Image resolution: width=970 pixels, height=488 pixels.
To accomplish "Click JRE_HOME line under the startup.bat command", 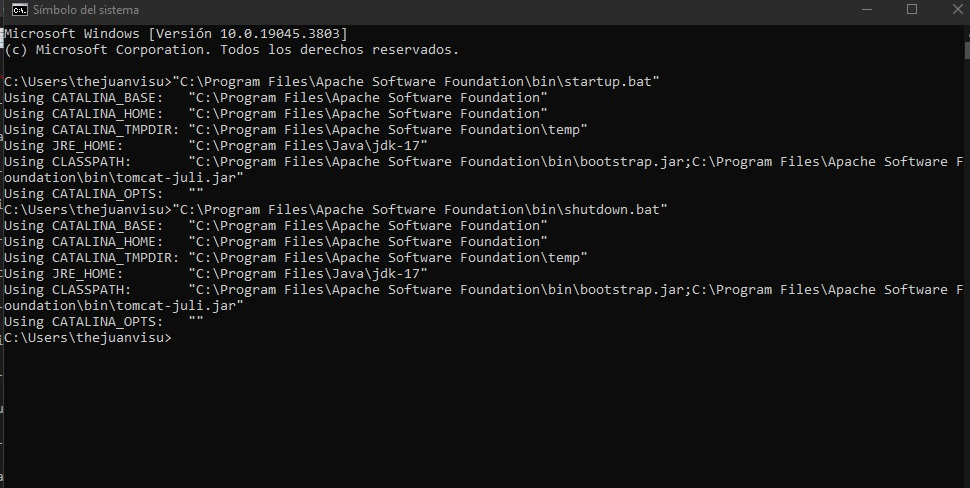I will [x=216, y=145].
